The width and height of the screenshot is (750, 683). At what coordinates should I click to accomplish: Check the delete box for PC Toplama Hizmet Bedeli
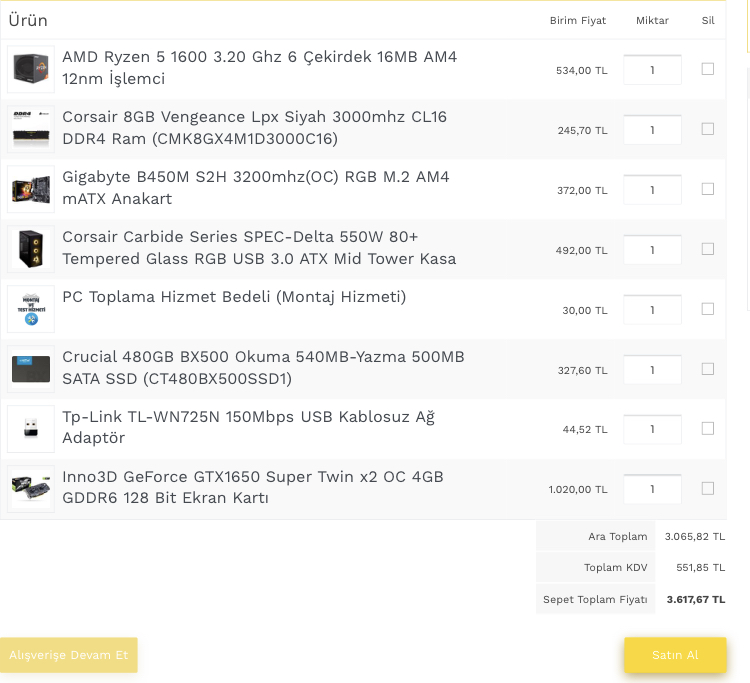[707, 309]
